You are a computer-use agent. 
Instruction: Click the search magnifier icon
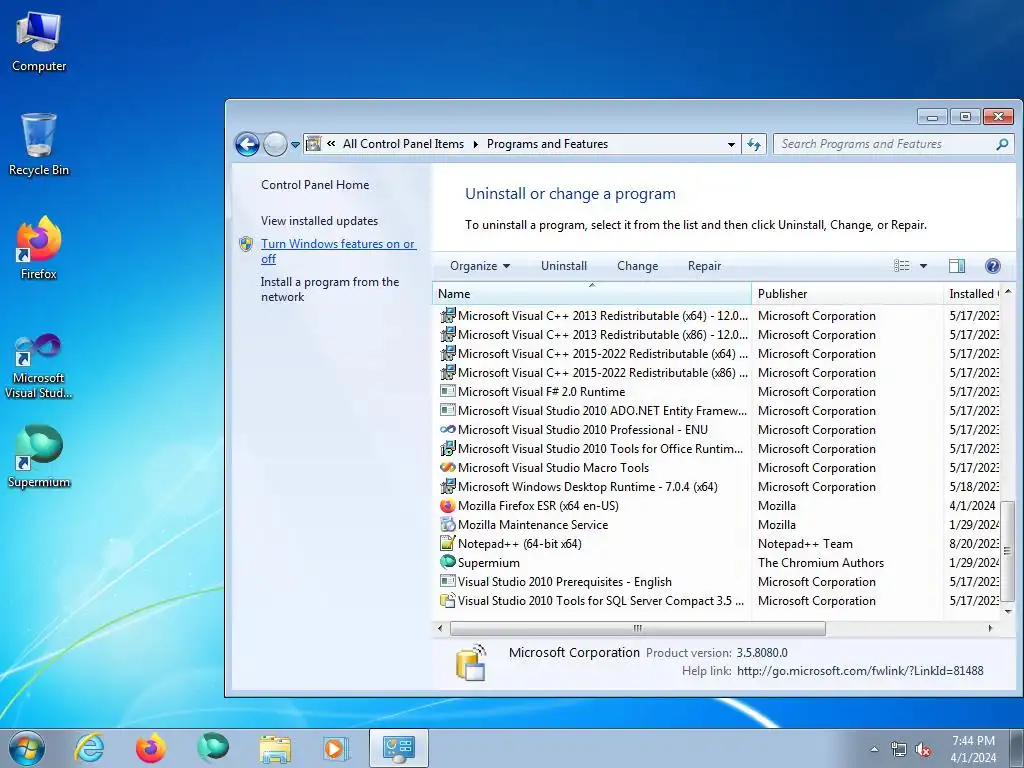pyautogui.click(x=1002, y=144)
